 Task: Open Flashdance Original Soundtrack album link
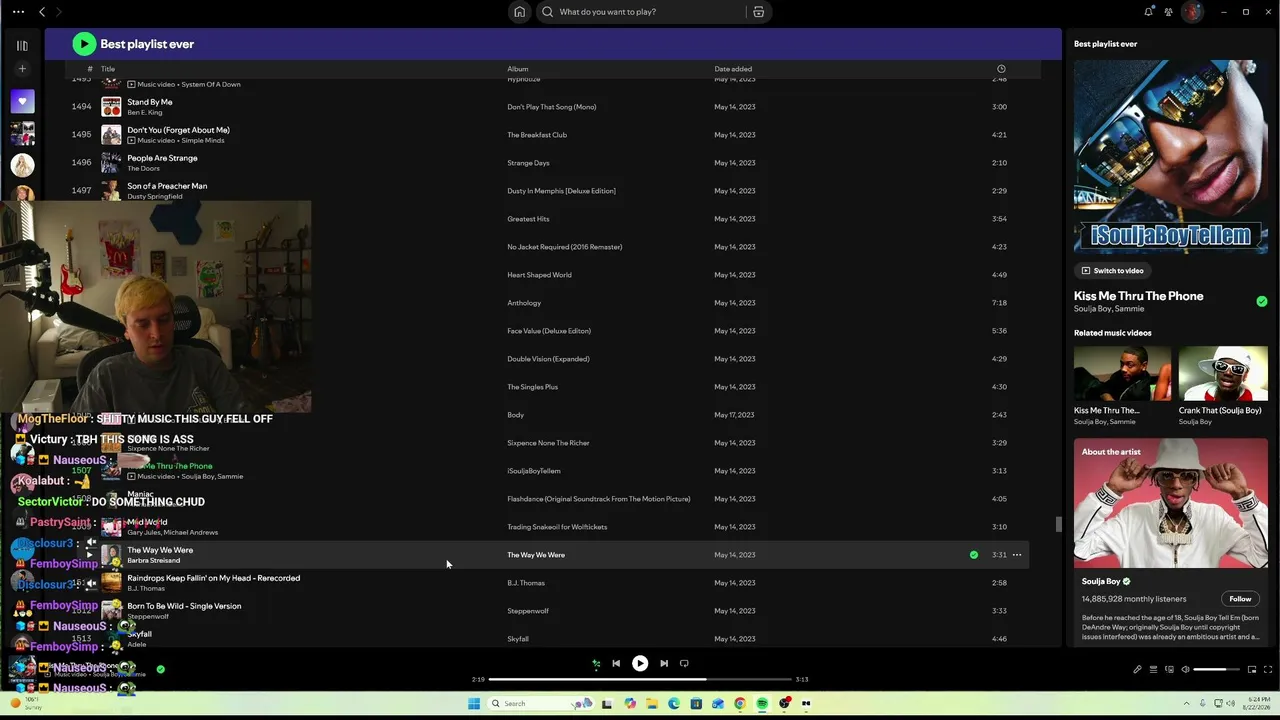point(598,499)
